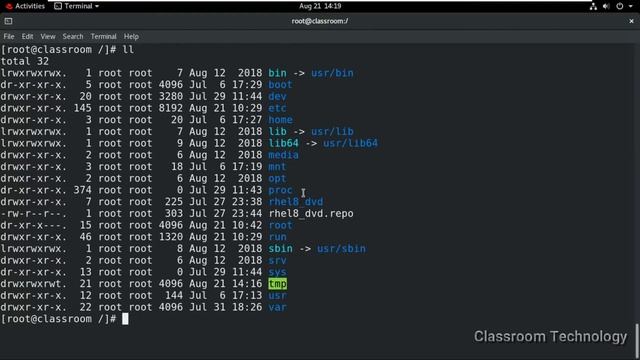Click the '14:16' timestamp on tmp row

click(x=247, y=284)
